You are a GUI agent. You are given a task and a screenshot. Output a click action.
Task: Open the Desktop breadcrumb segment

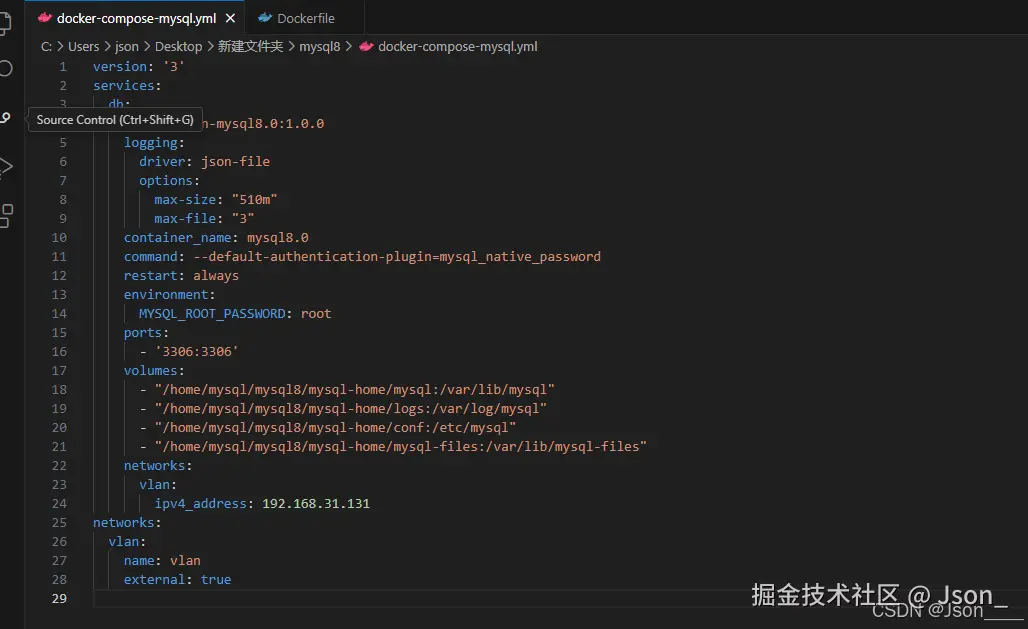pos(178,47)
